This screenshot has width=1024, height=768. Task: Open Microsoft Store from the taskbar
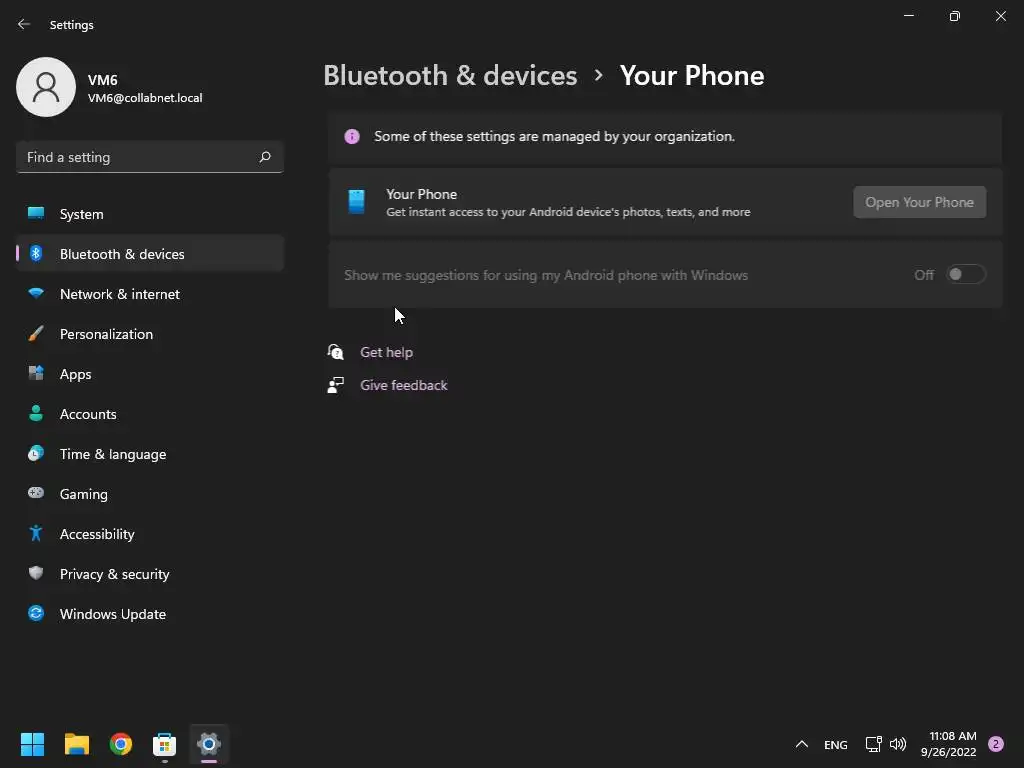point(165,744)
